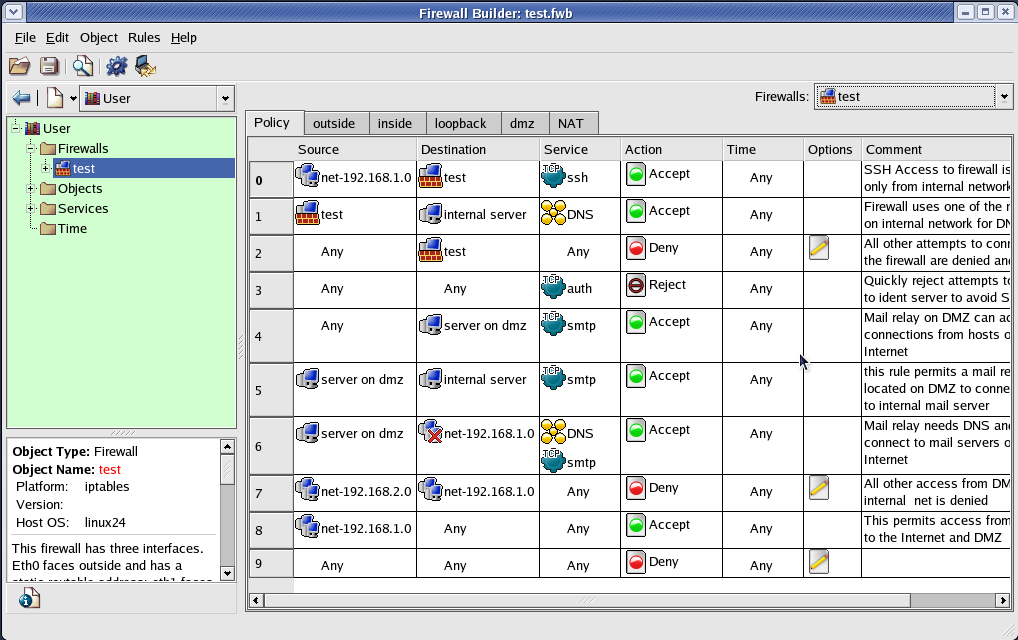The height and width of the screenshot is (640, 1018).
Task: Click rule number 8 row header
Action: click(x=271, y=530)
